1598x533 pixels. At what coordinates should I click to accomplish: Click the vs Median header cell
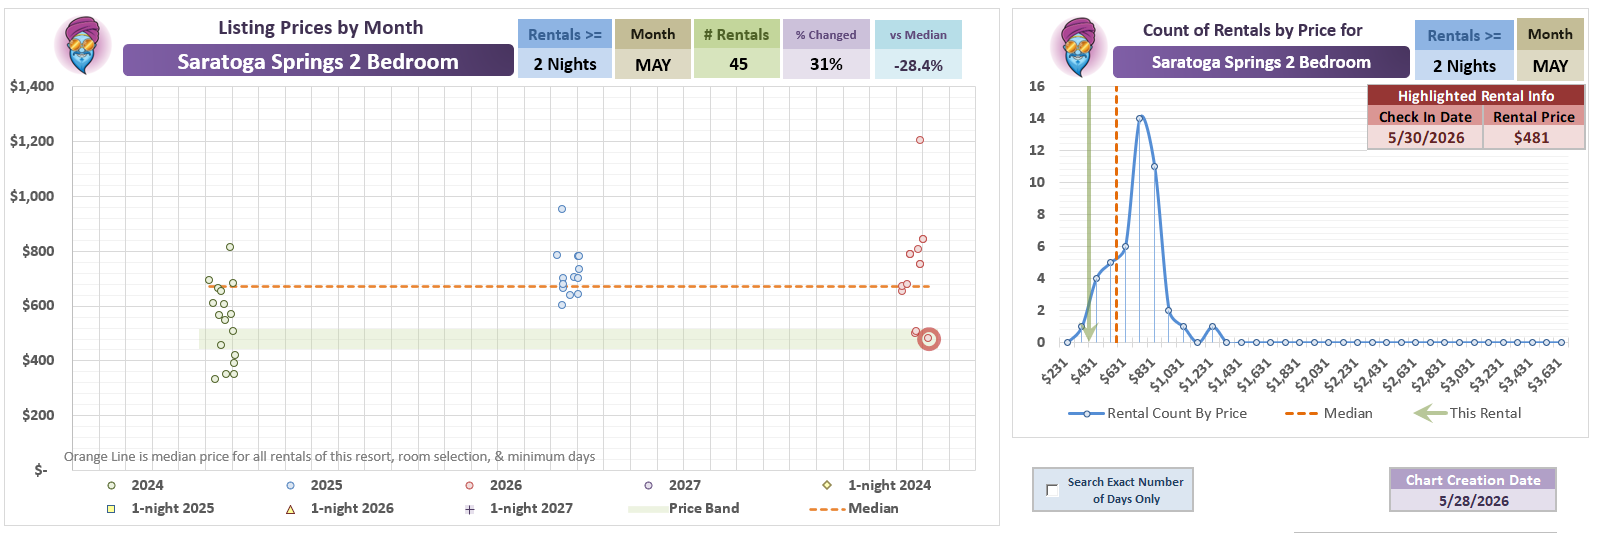coord(918,34)
